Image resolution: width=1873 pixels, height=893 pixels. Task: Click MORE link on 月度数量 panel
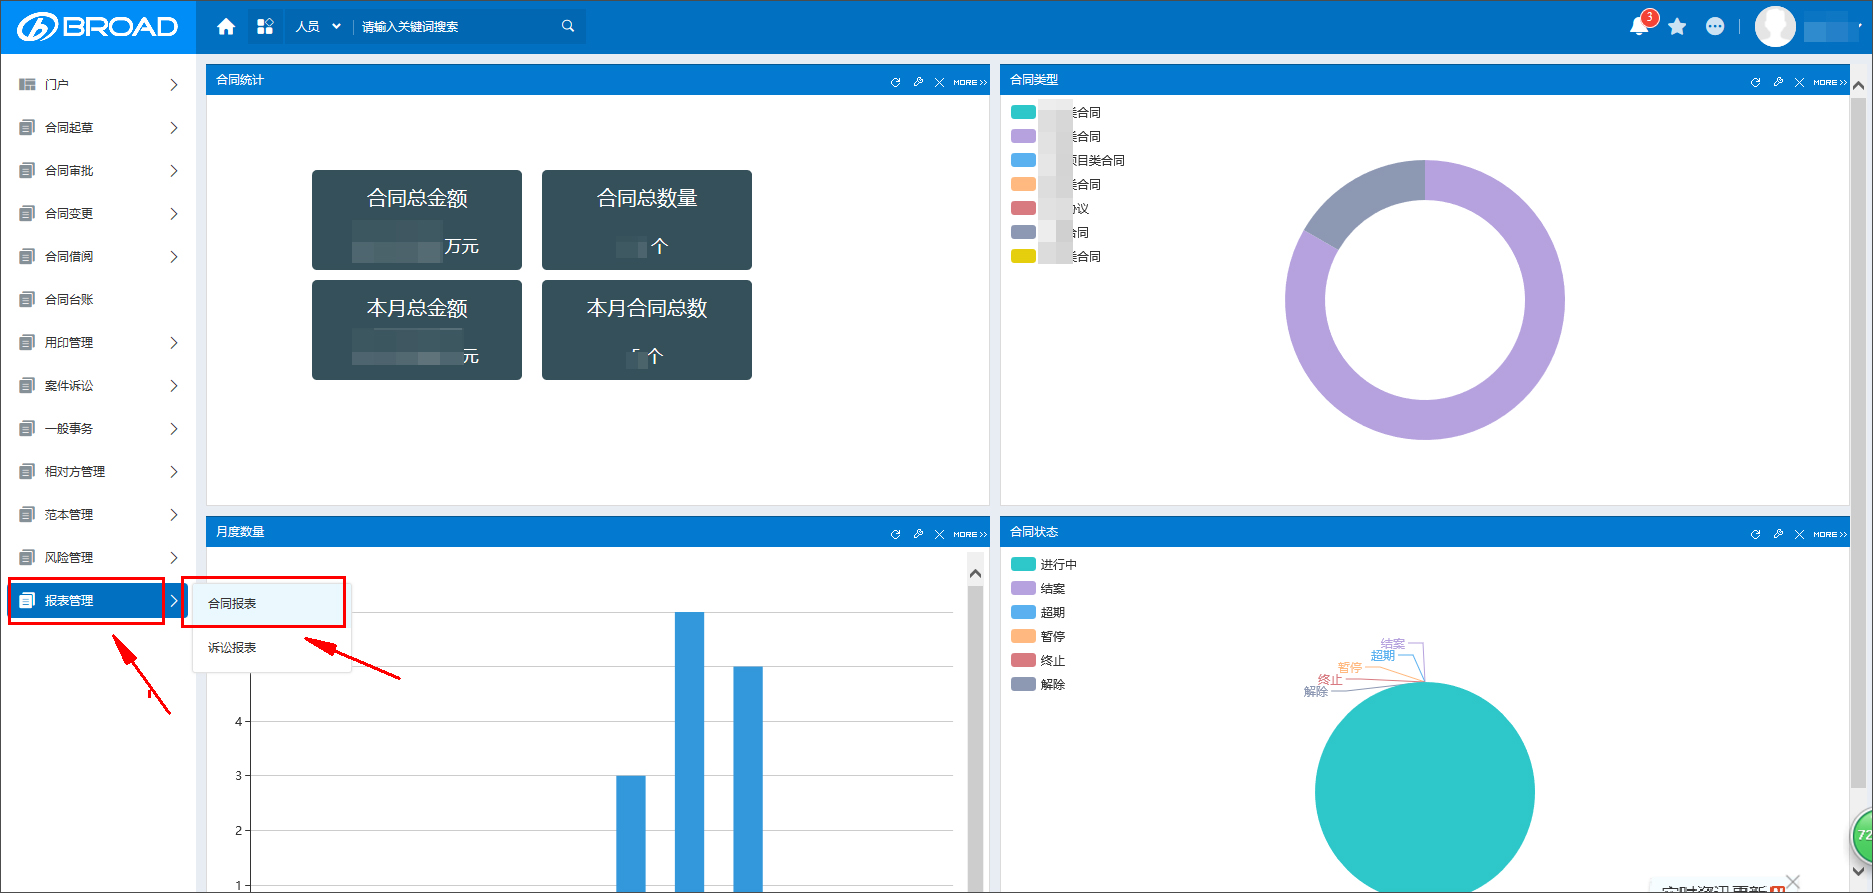click(x=970, y=534)
